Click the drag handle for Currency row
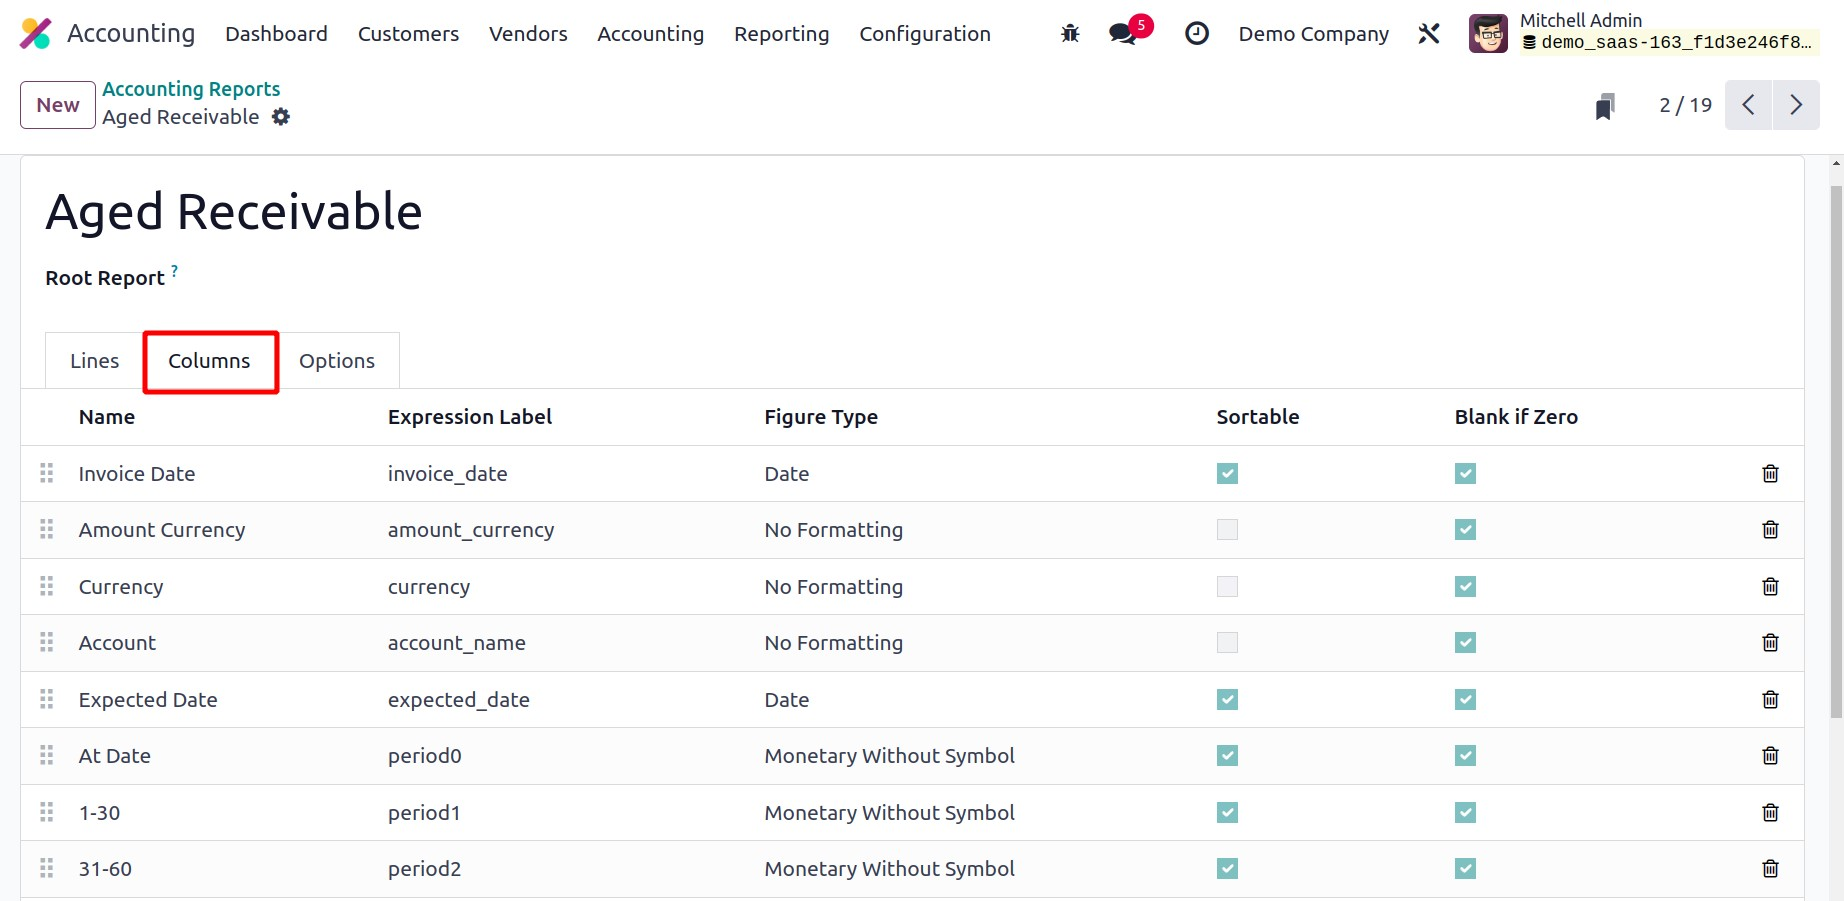The height and width of the screenshot is (901, 1844). (x=47, y=587)
